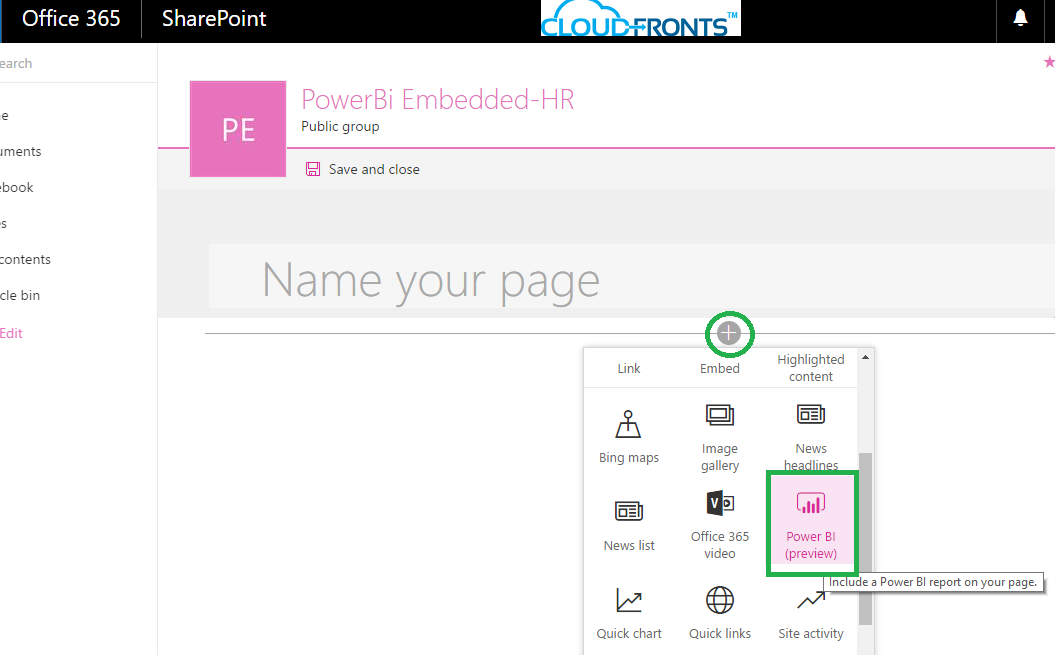
Task: Open the Office 365 home link
Action: (71, 18)
